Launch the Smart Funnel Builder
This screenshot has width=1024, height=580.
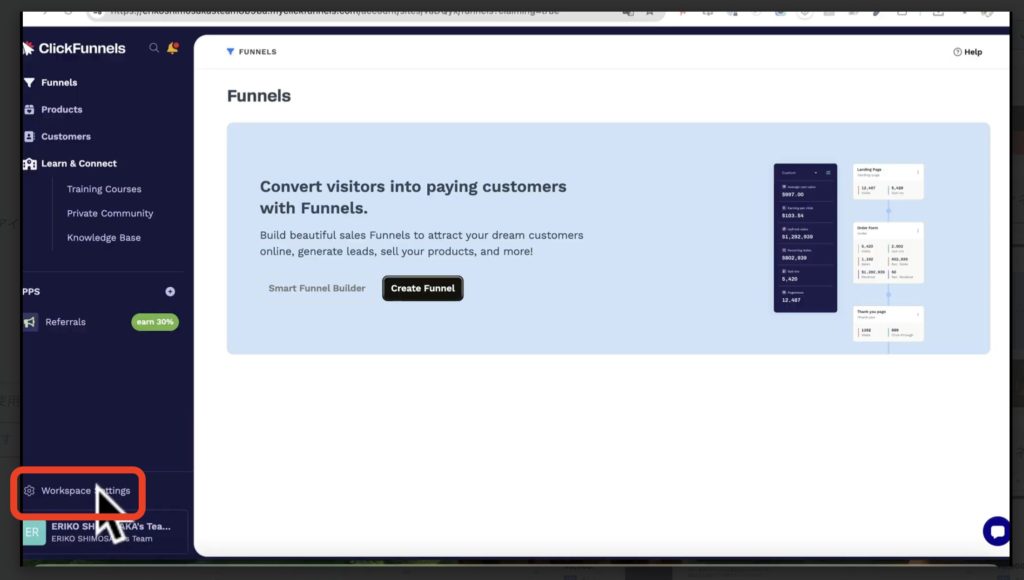coord(316,288)
